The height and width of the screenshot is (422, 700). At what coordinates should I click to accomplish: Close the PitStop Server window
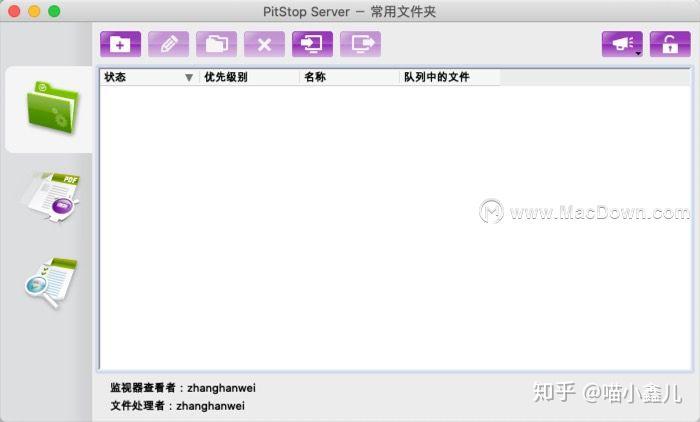[x=14, y=11]
